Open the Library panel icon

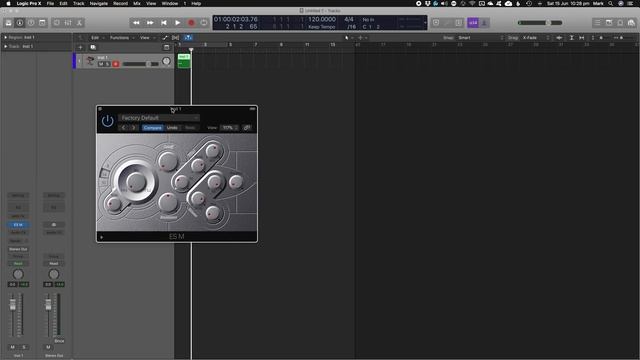[x=8, y=23]
